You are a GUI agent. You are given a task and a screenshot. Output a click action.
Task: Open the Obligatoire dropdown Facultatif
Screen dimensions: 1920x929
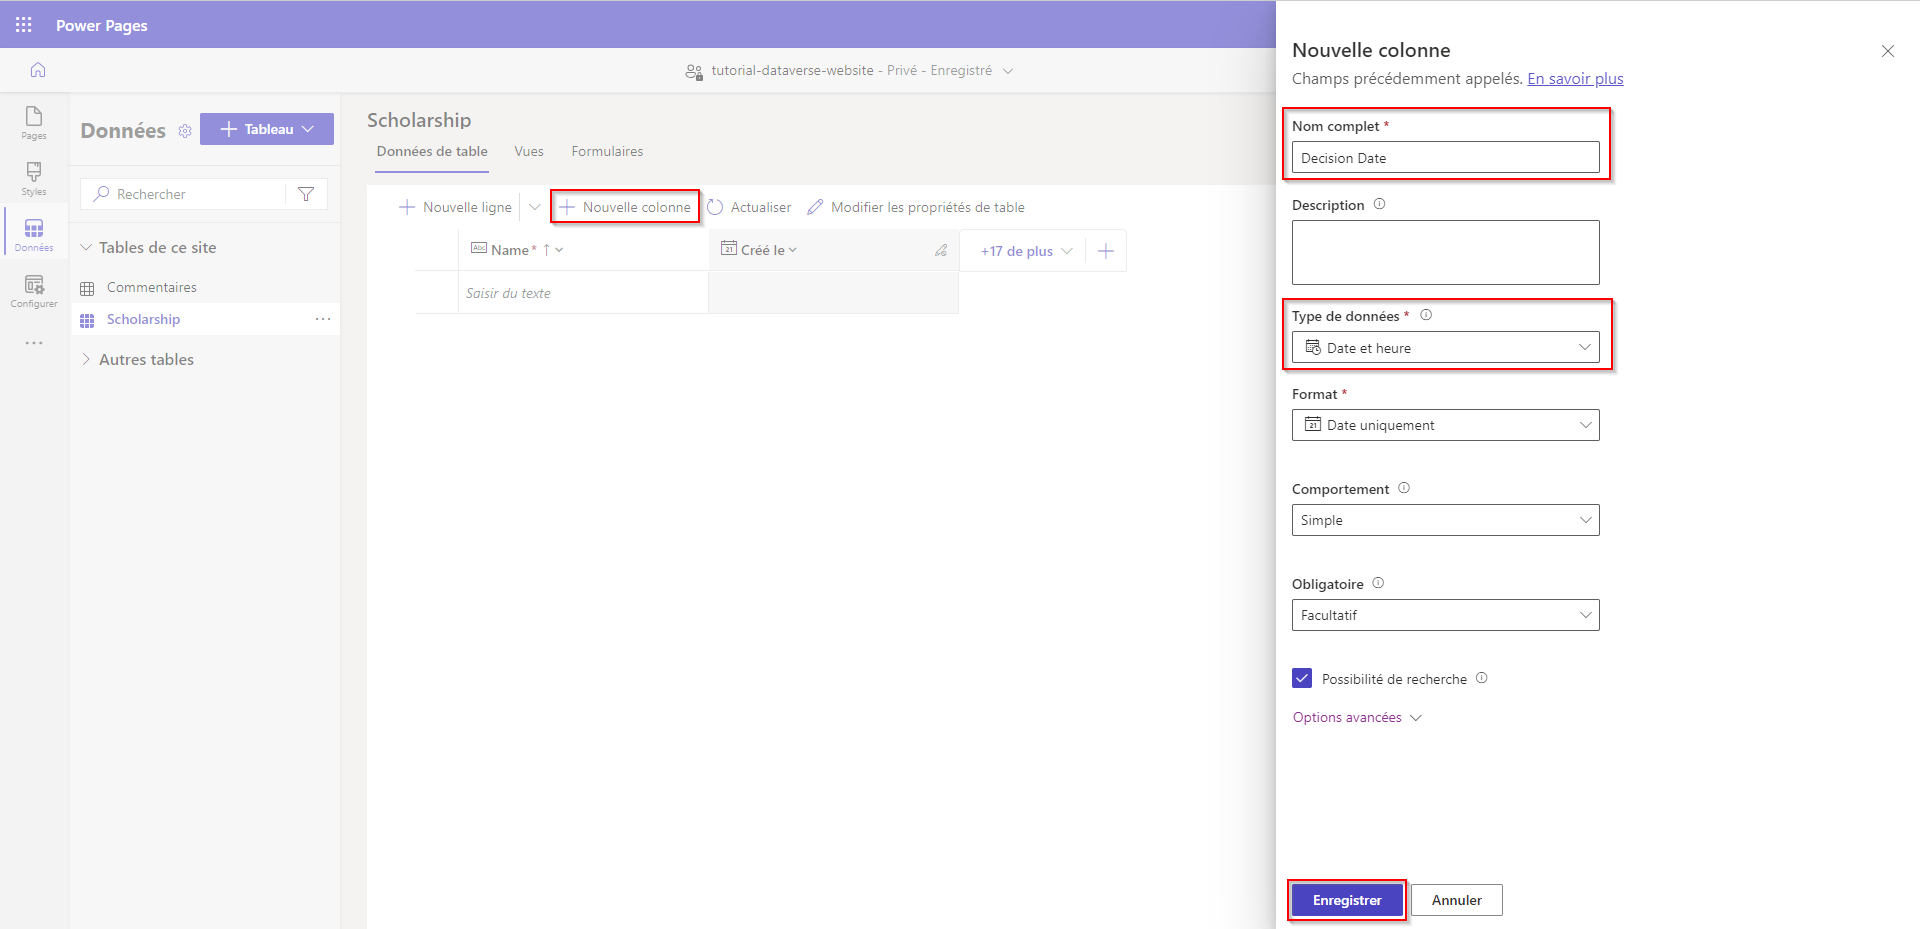1445,615
